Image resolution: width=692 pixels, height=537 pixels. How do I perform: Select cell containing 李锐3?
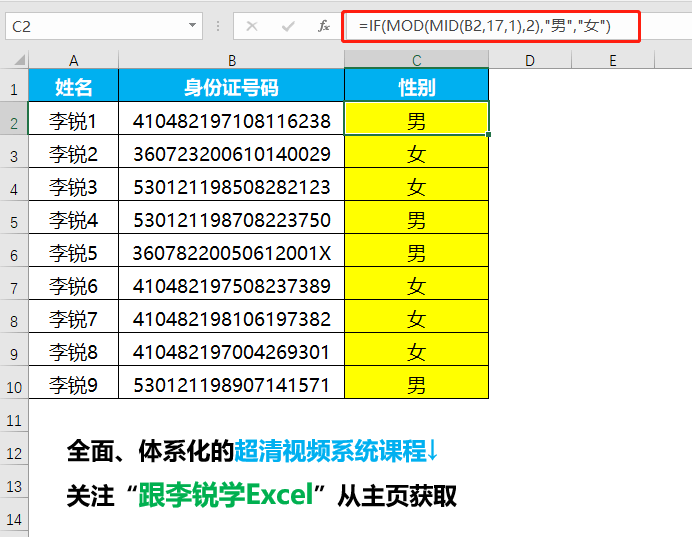74,184
